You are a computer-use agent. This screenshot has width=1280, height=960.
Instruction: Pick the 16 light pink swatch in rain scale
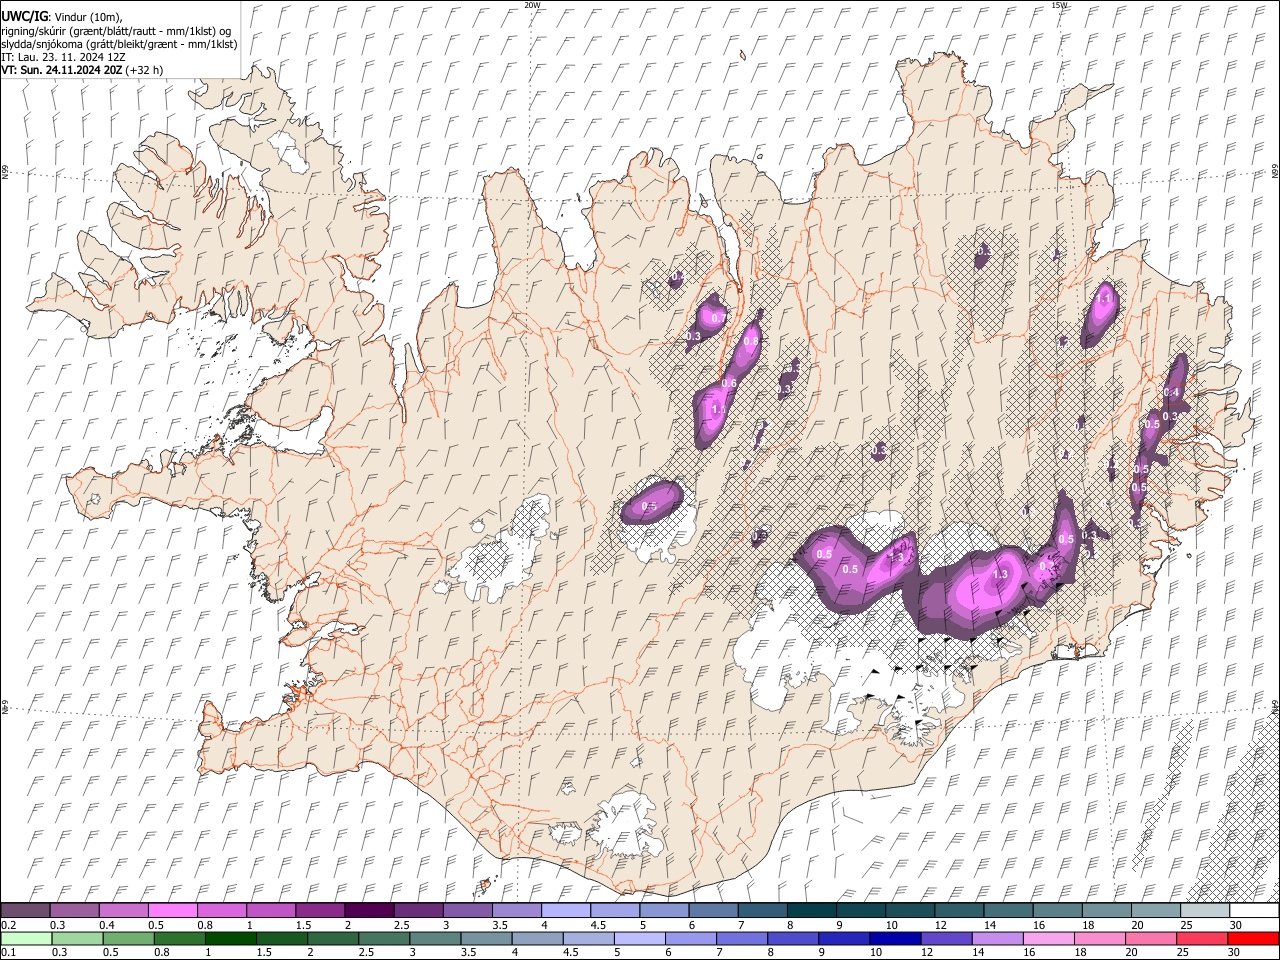point(1048,938)
